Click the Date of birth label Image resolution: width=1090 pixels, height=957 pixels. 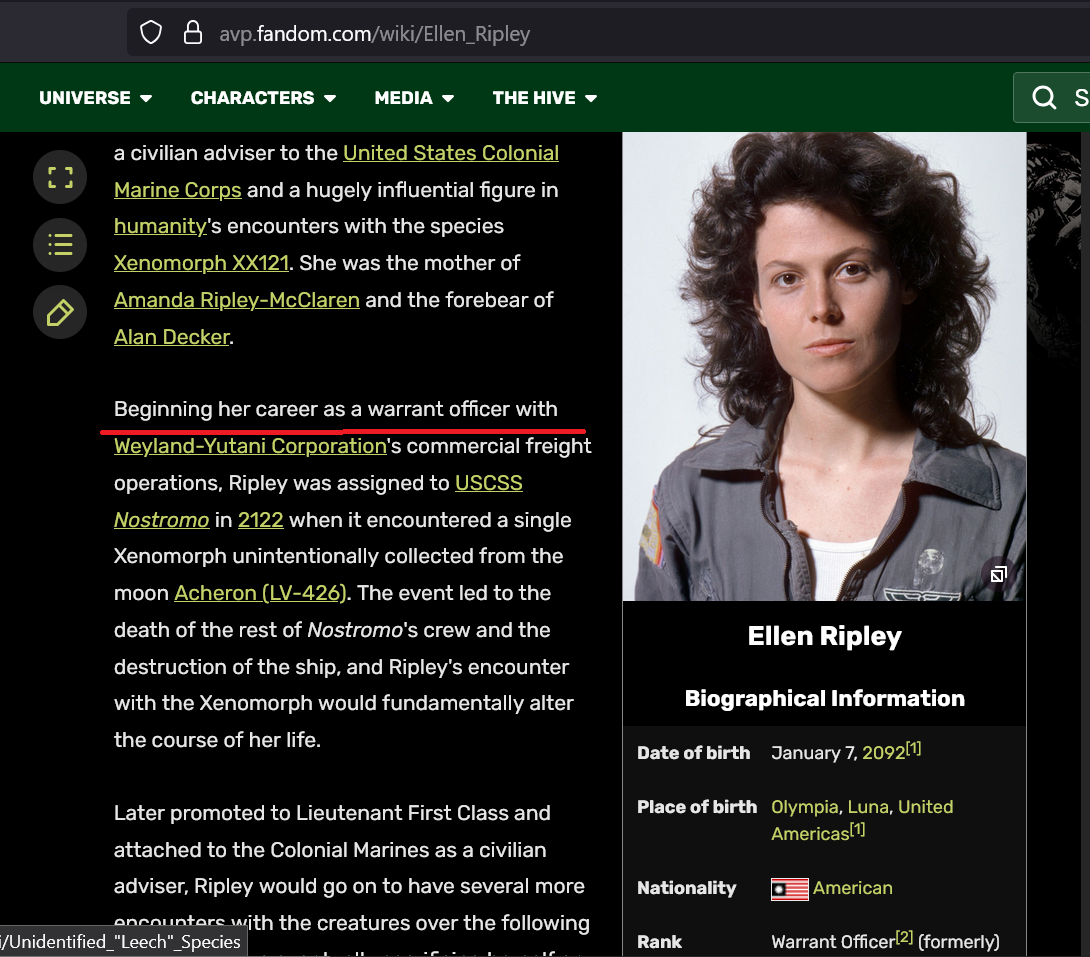694,753
